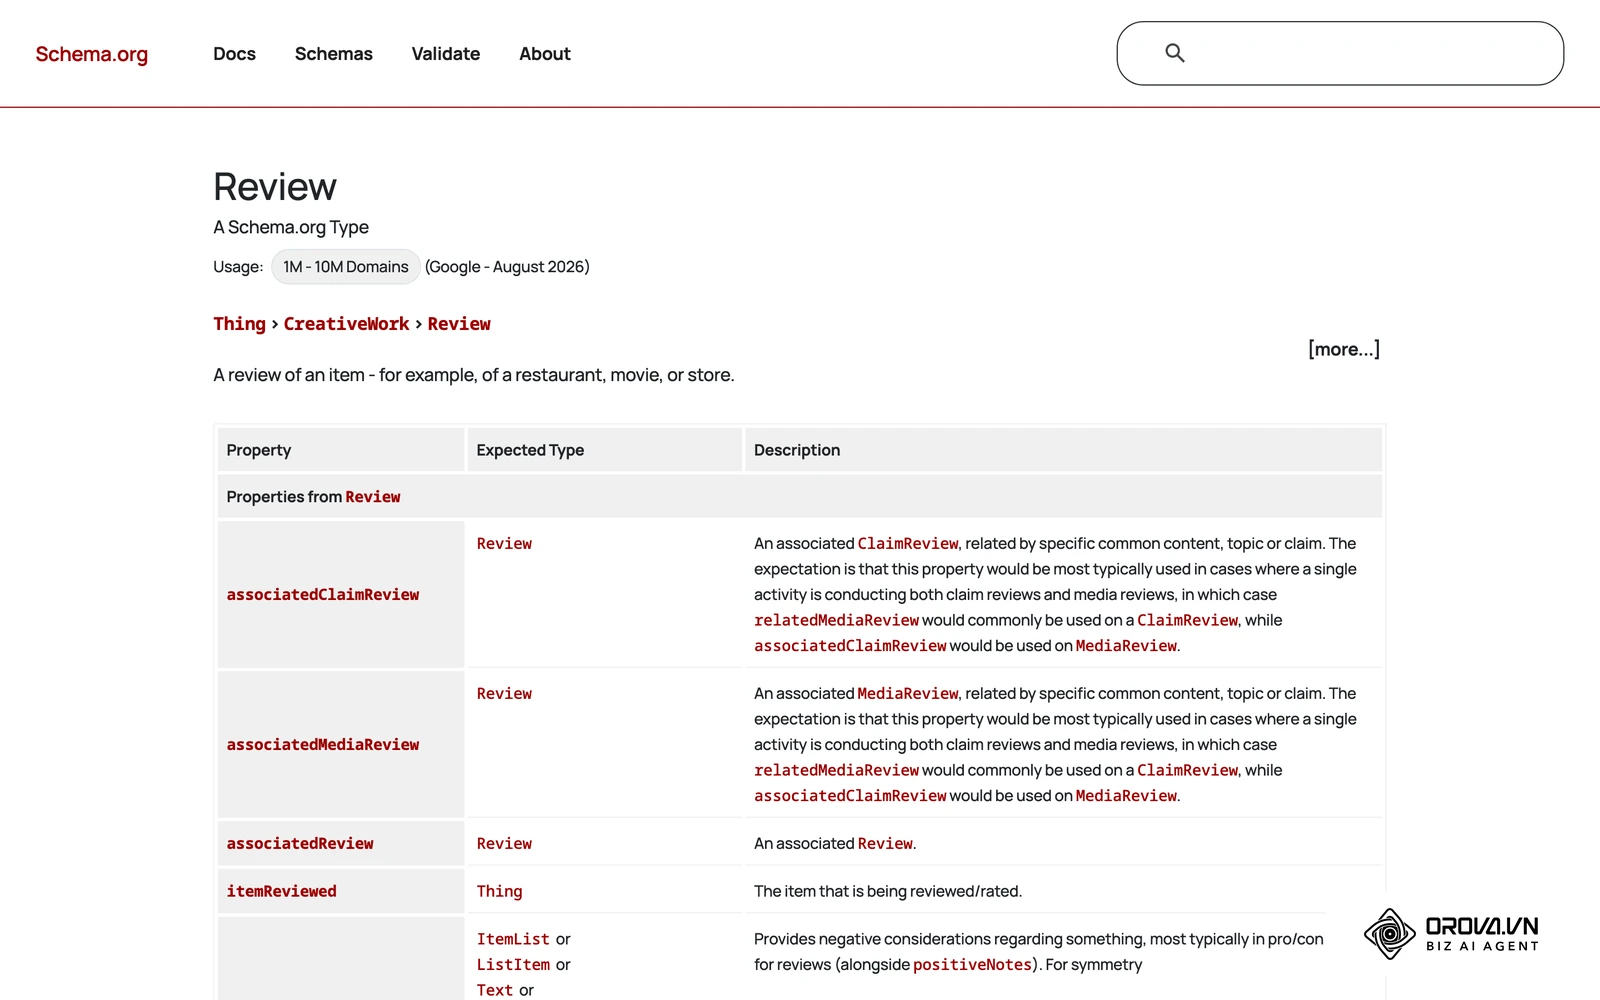
Task: Open the ListItem expected type link
Action: [x=513, y=965]
